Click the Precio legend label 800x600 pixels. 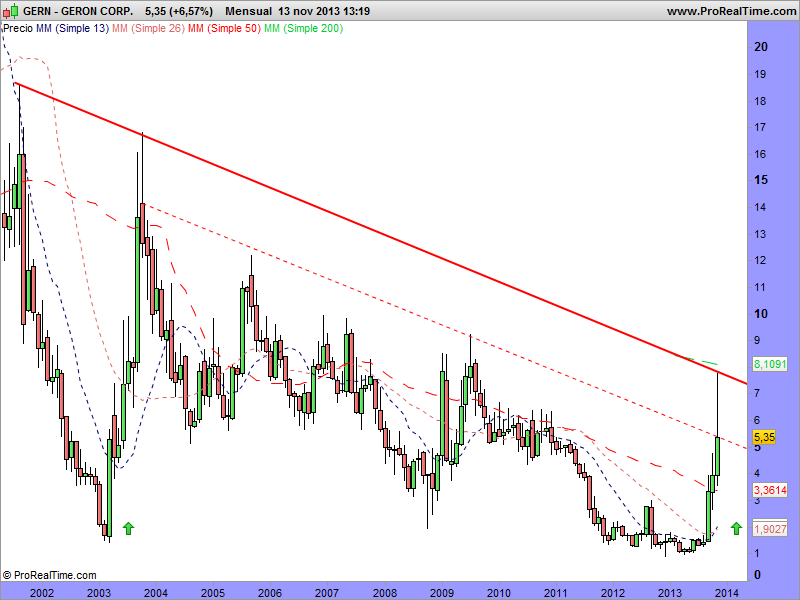(18, 28)
